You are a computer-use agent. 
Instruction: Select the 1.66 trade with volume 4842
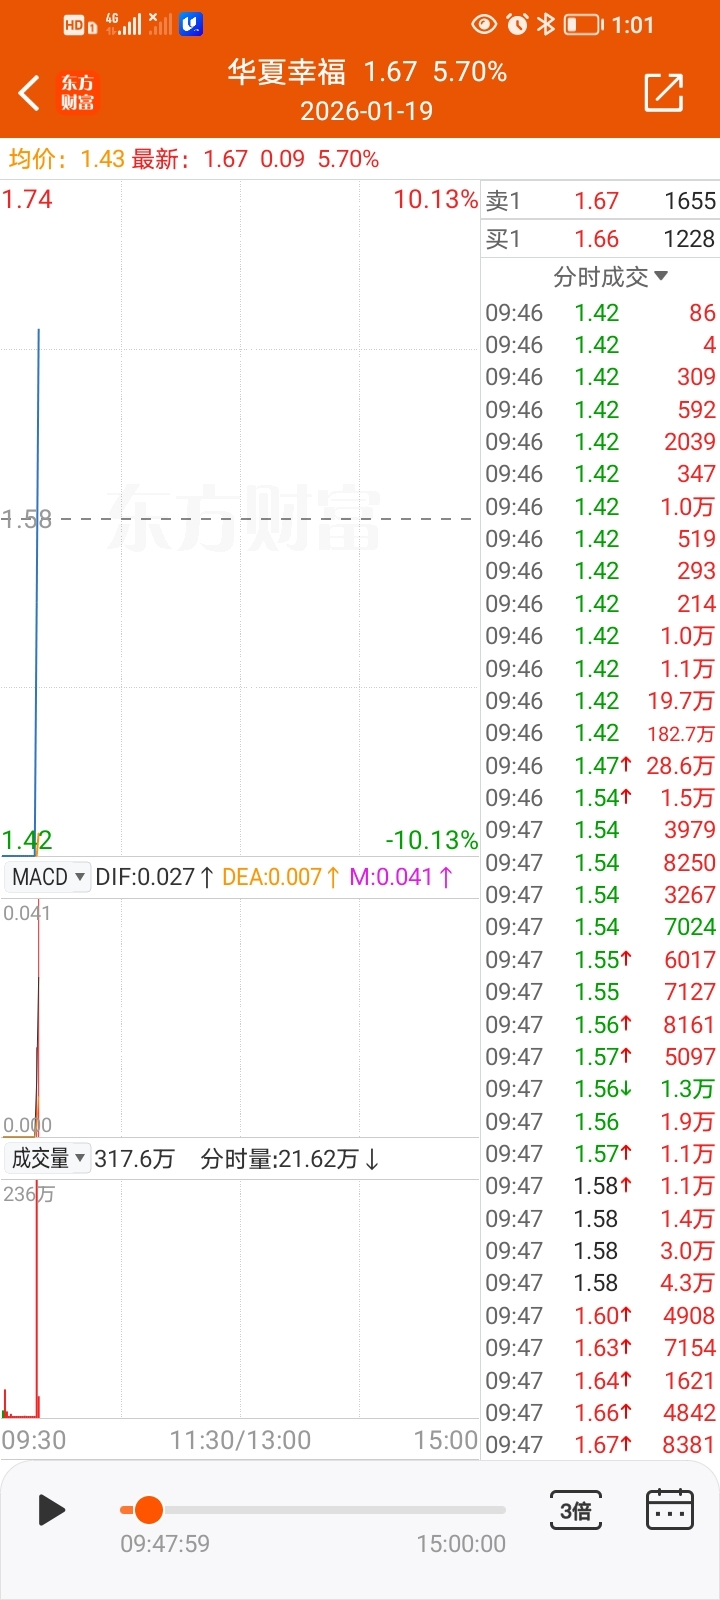tap(600, 1413)
